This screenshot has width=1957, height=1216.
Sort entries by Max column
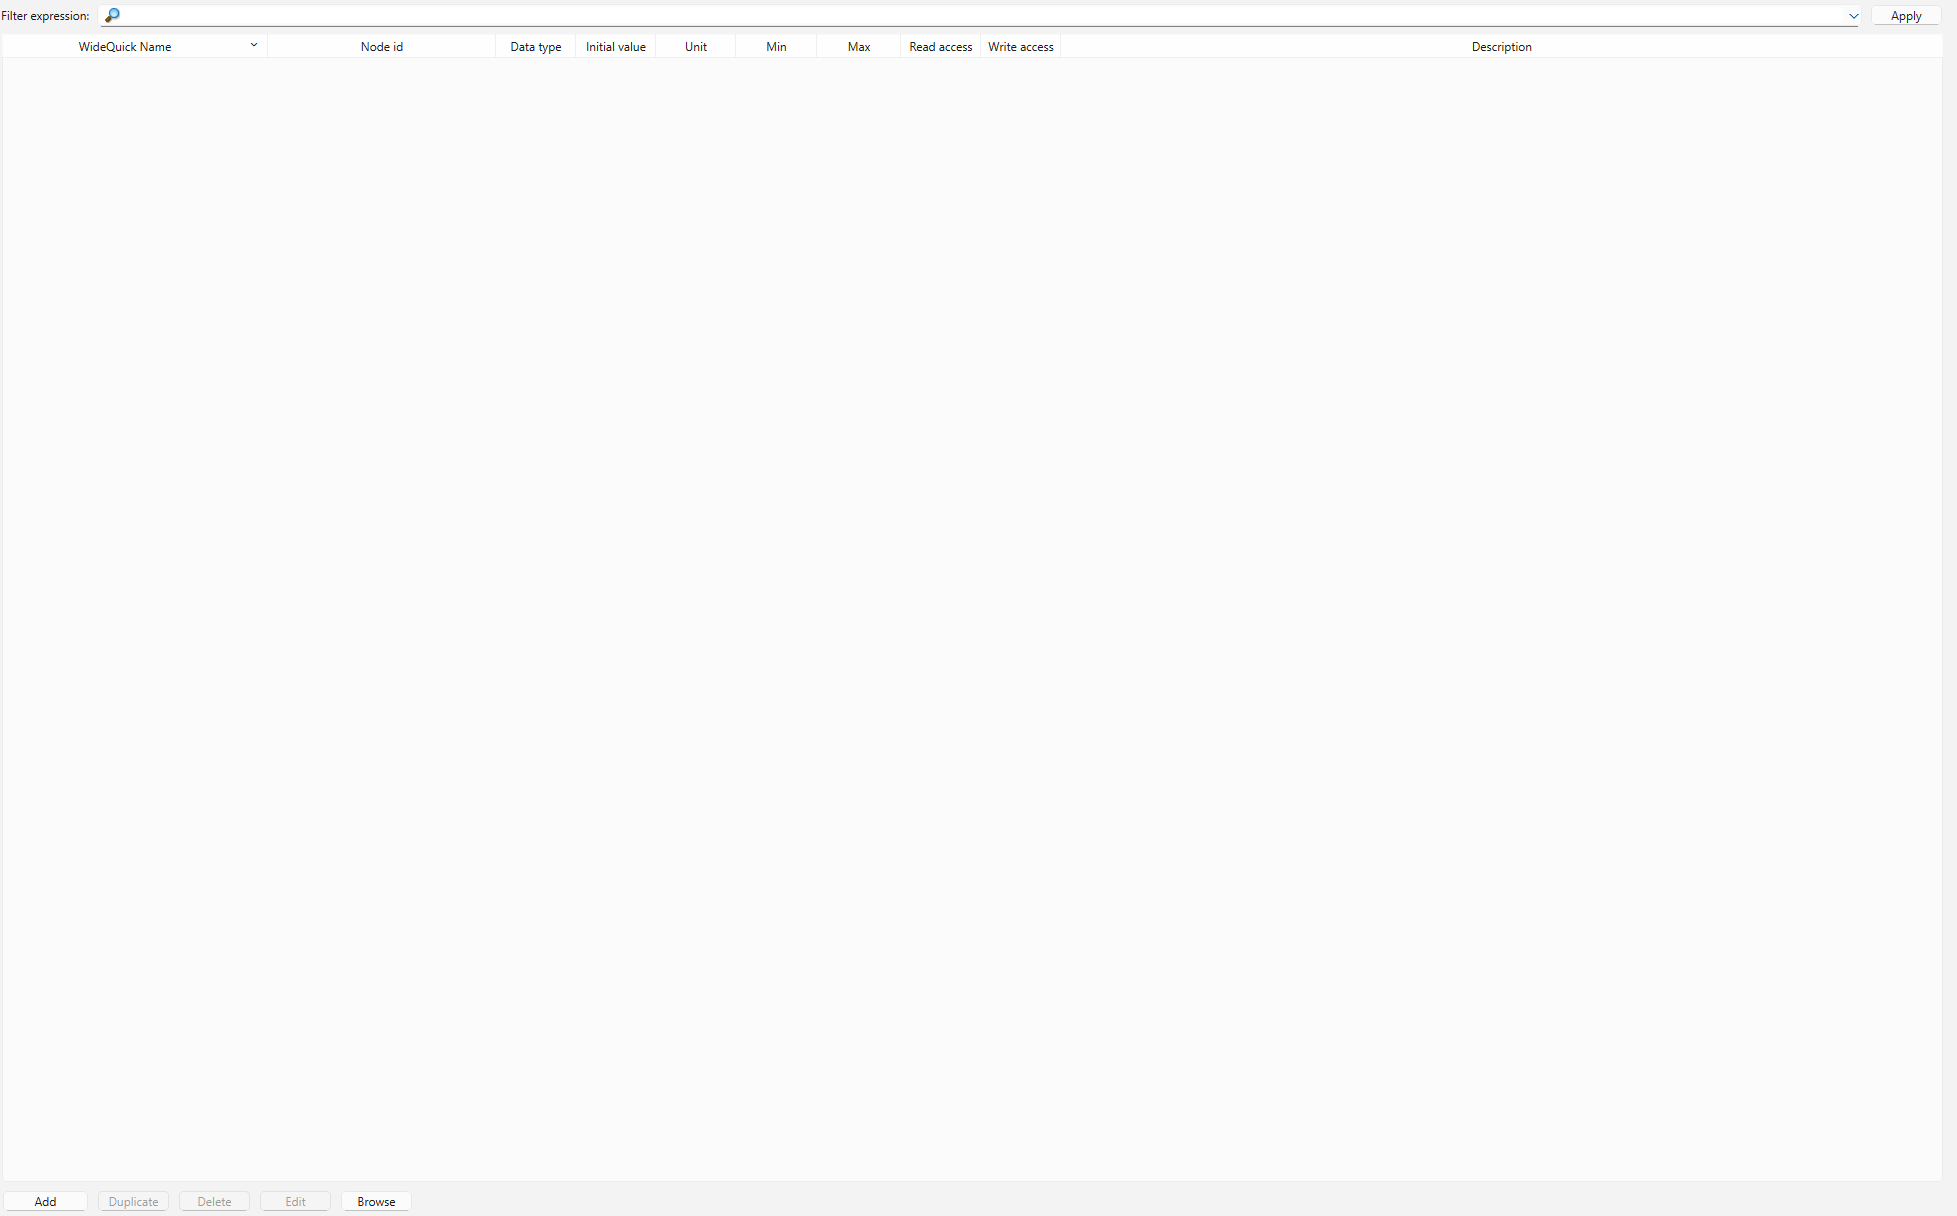(x=858, y=46)
